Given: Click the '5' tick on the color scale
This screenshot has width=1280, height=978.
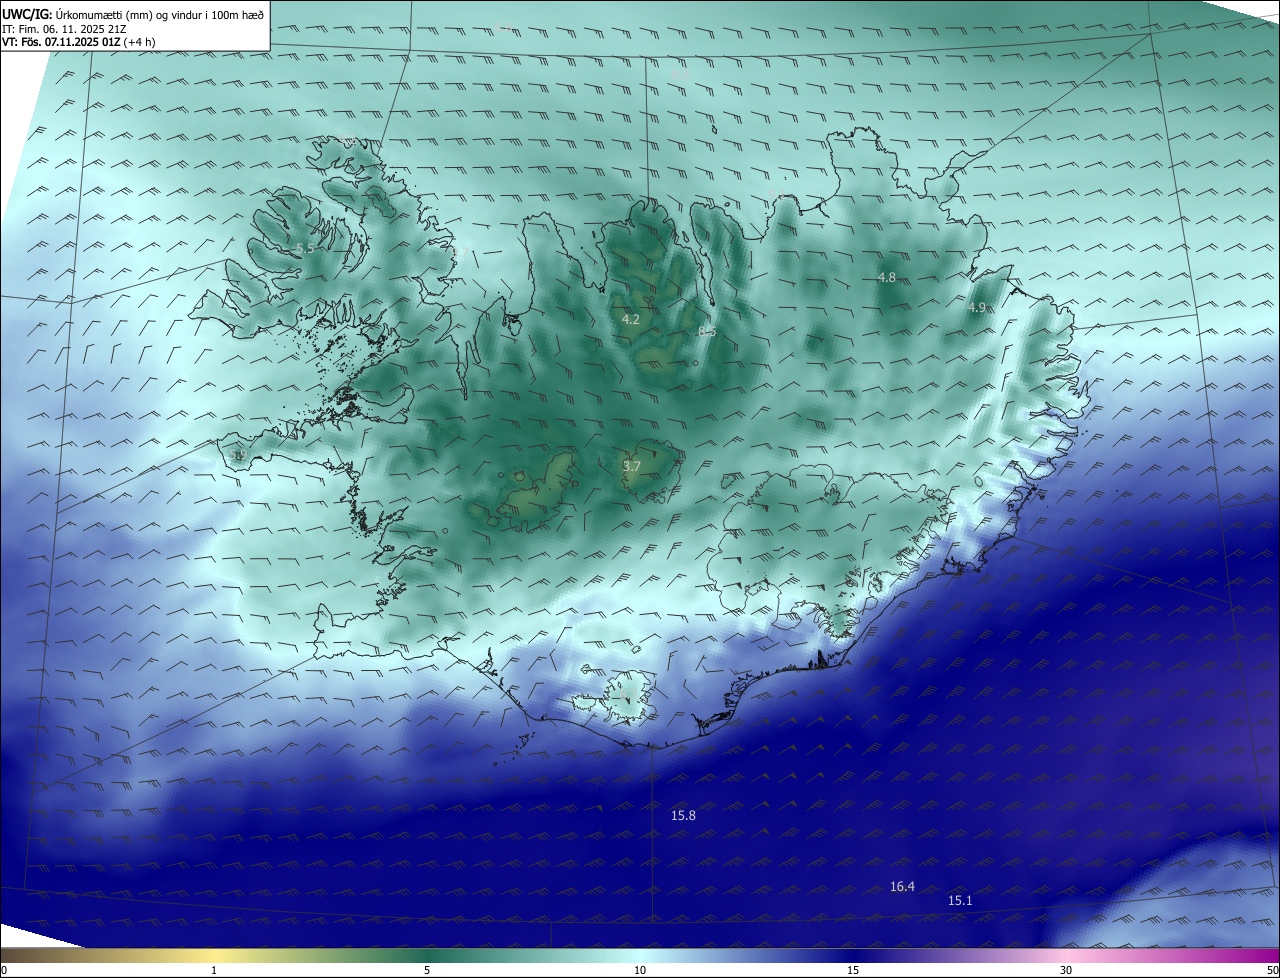Looking at the screenshot, I should [x=427, y=970].
